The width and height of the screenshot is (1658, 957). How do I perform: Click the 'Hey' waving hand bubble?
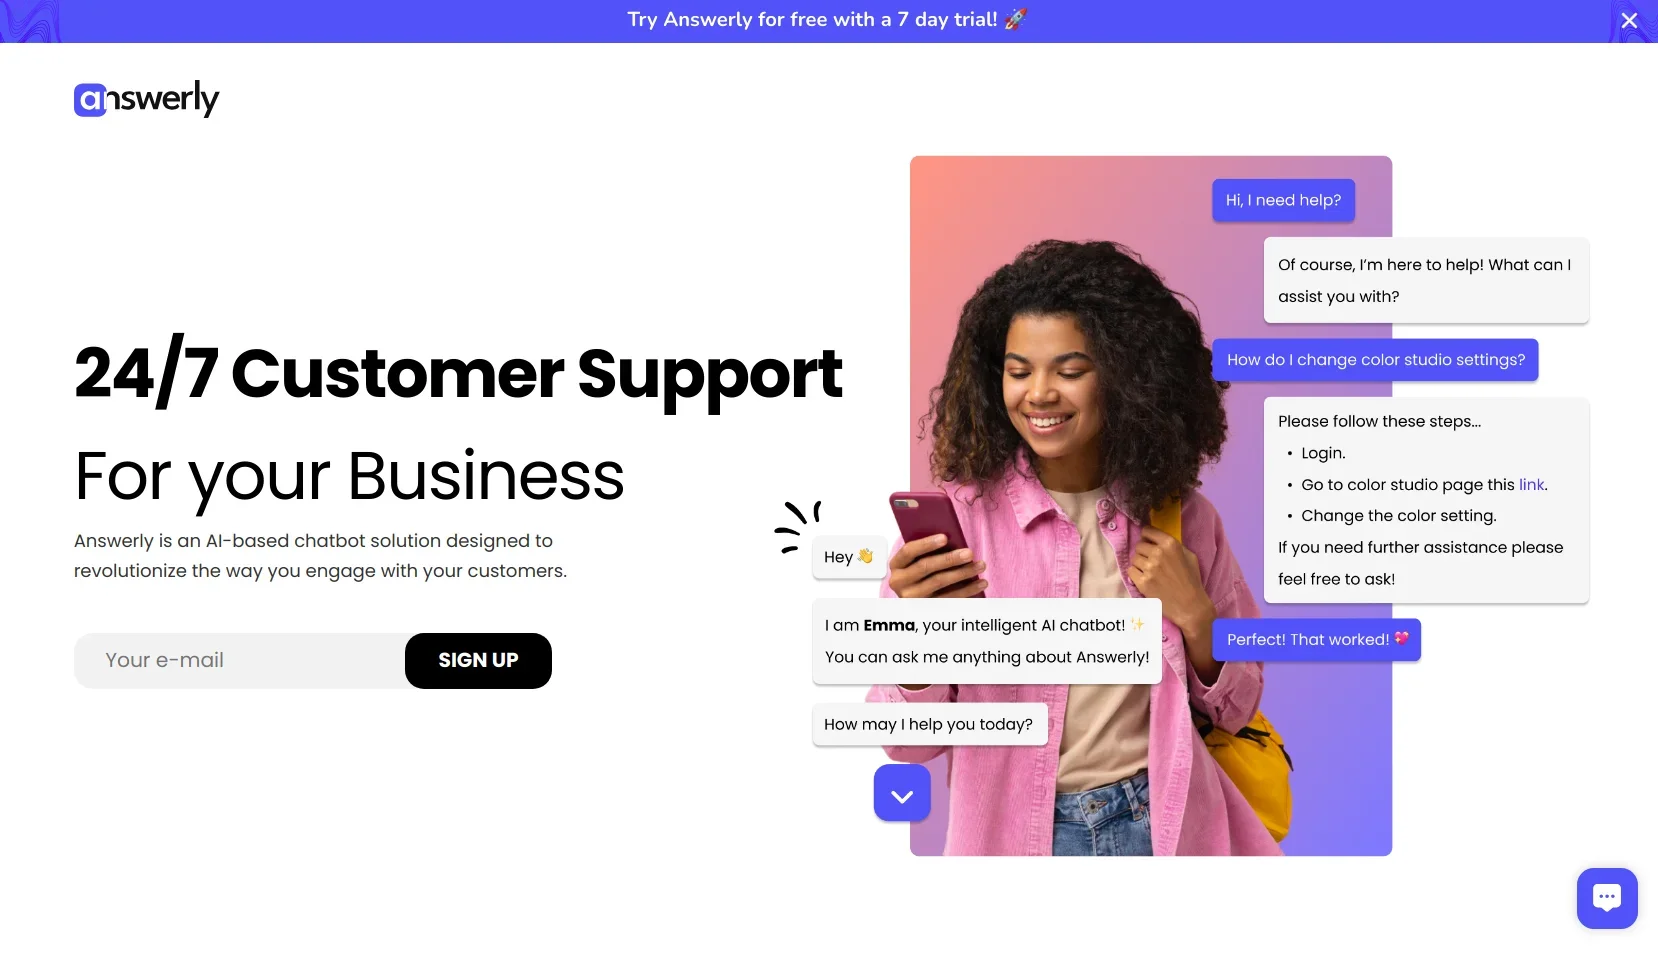pyautogui.click(x=849, y=556)
